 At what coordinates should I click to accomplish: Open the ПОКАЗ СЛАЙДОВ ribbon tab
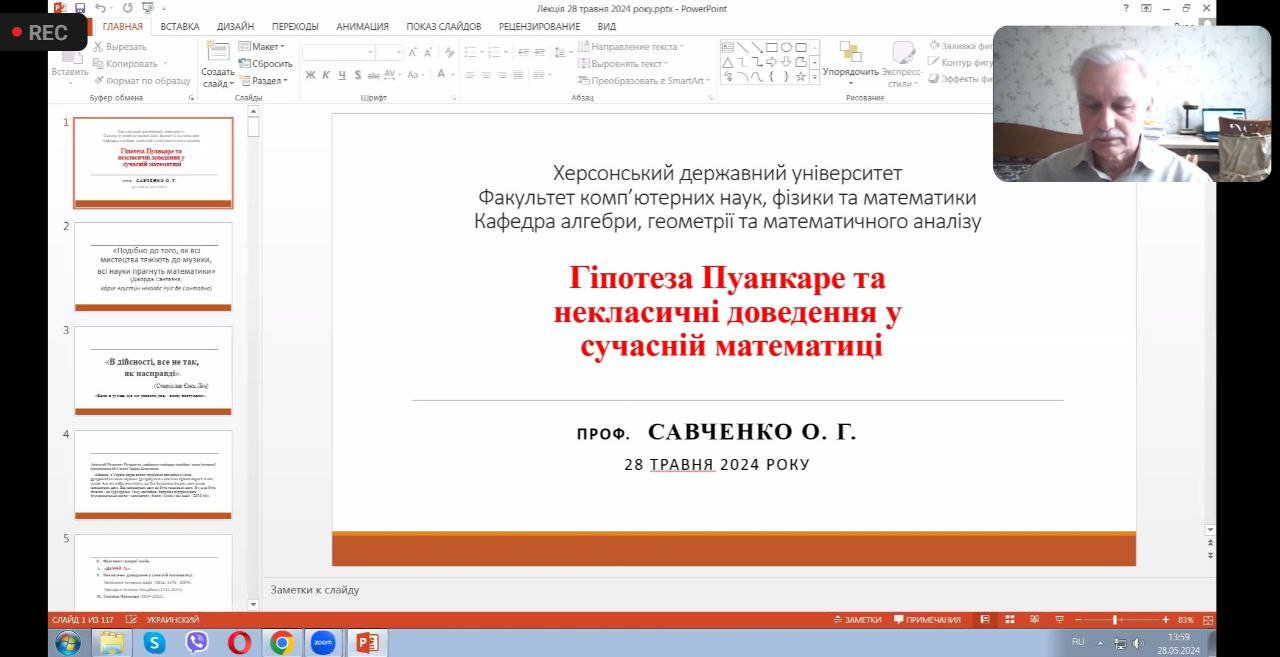click(x=443, y=26)
